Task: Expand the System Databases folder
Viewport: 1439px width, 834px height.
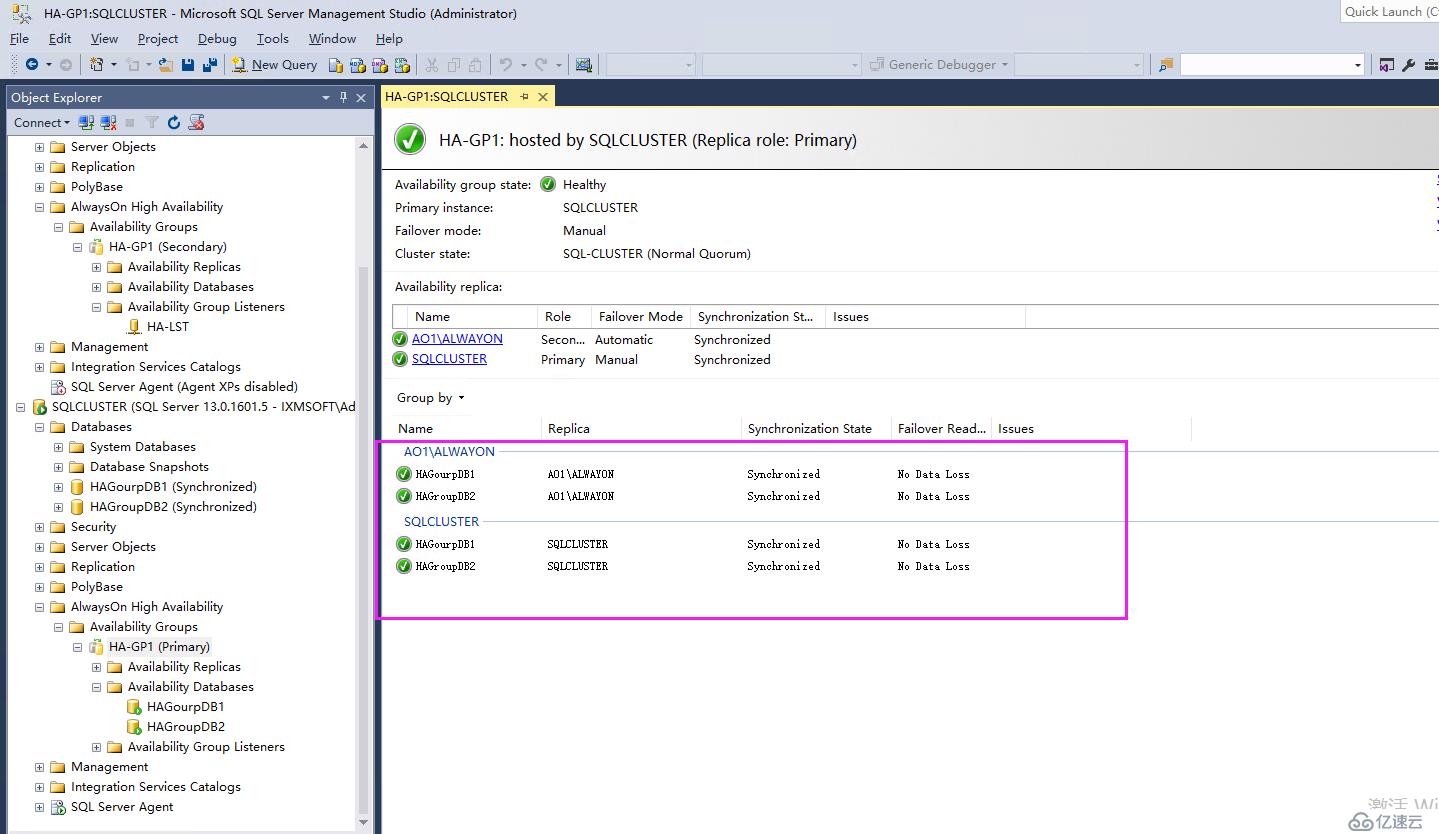Action: click(59, 447)
